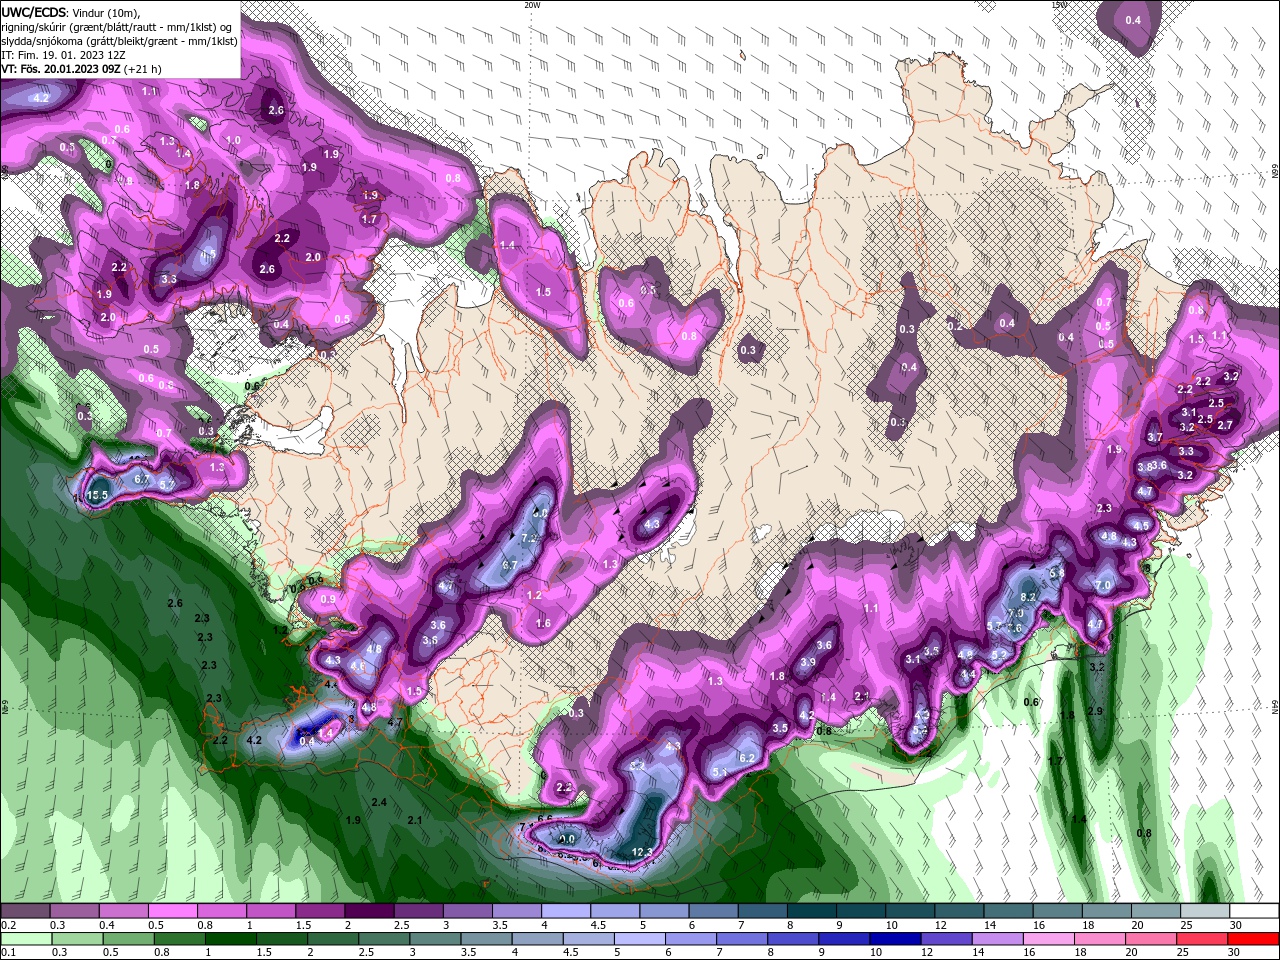This screenshot has height=960, width=1280.
Task: Click the darkest green 1–1.5 swatch, lower legend
Action: coord(231,939)
